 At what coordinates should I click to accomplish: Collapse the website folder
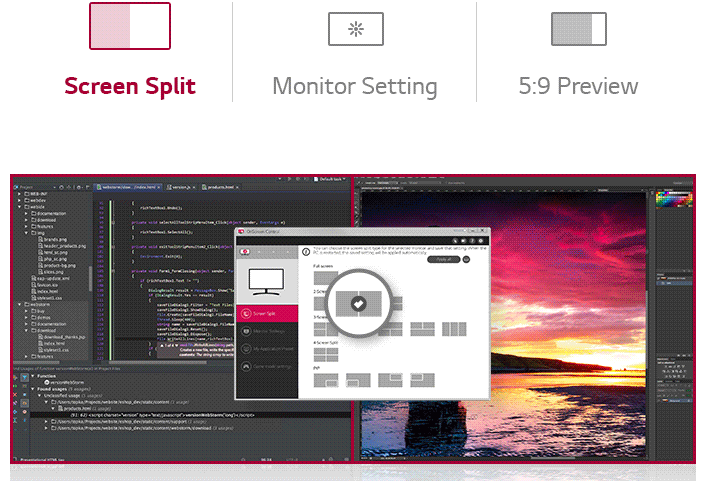tap(19, 207)
